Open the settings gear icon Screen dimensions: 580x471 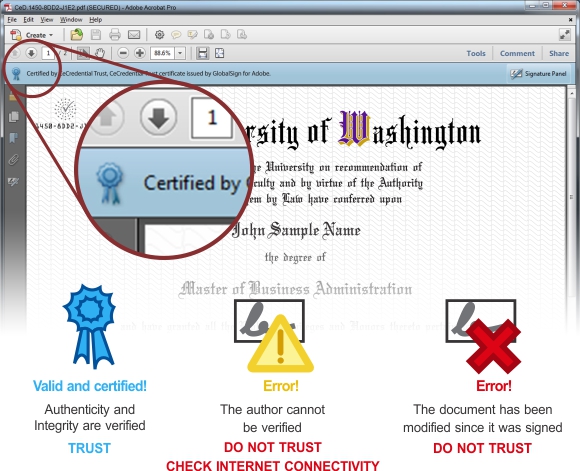tap(159, 35)
